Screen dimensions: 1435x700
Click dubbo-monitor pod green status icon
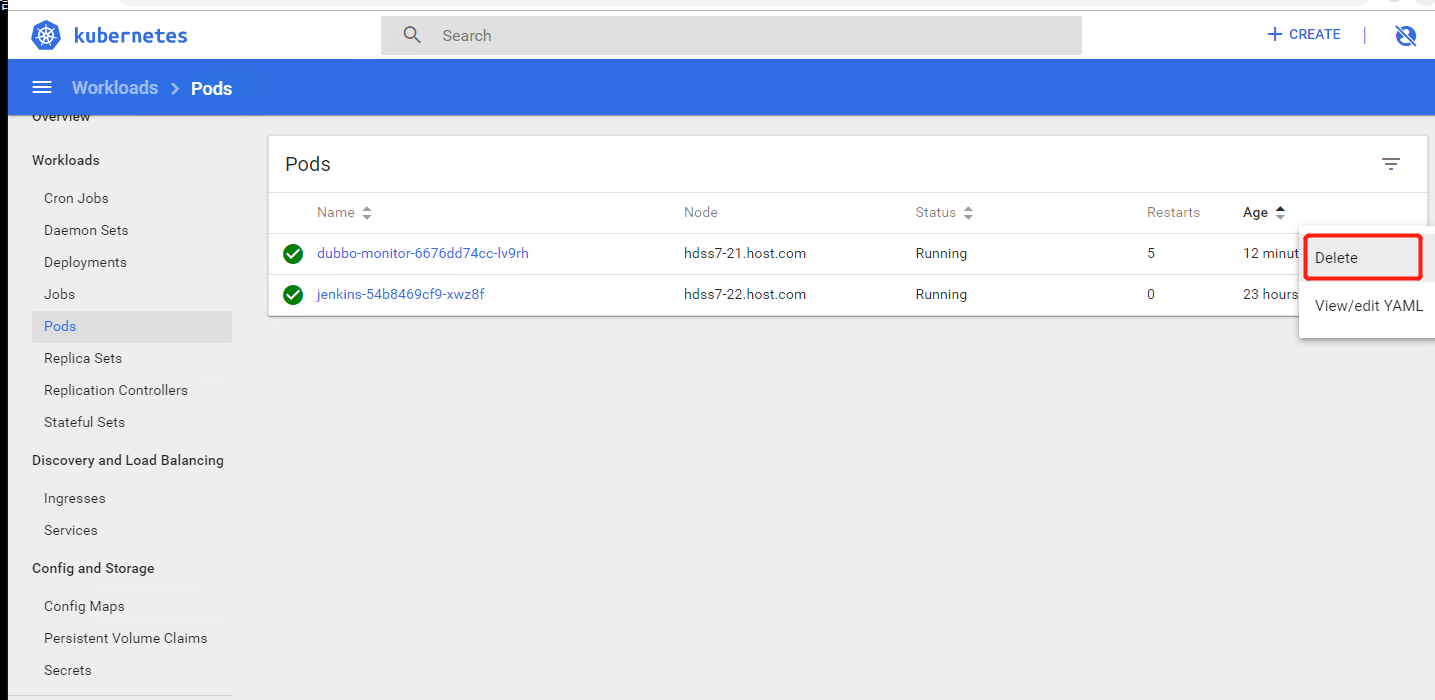pos(293,254)
